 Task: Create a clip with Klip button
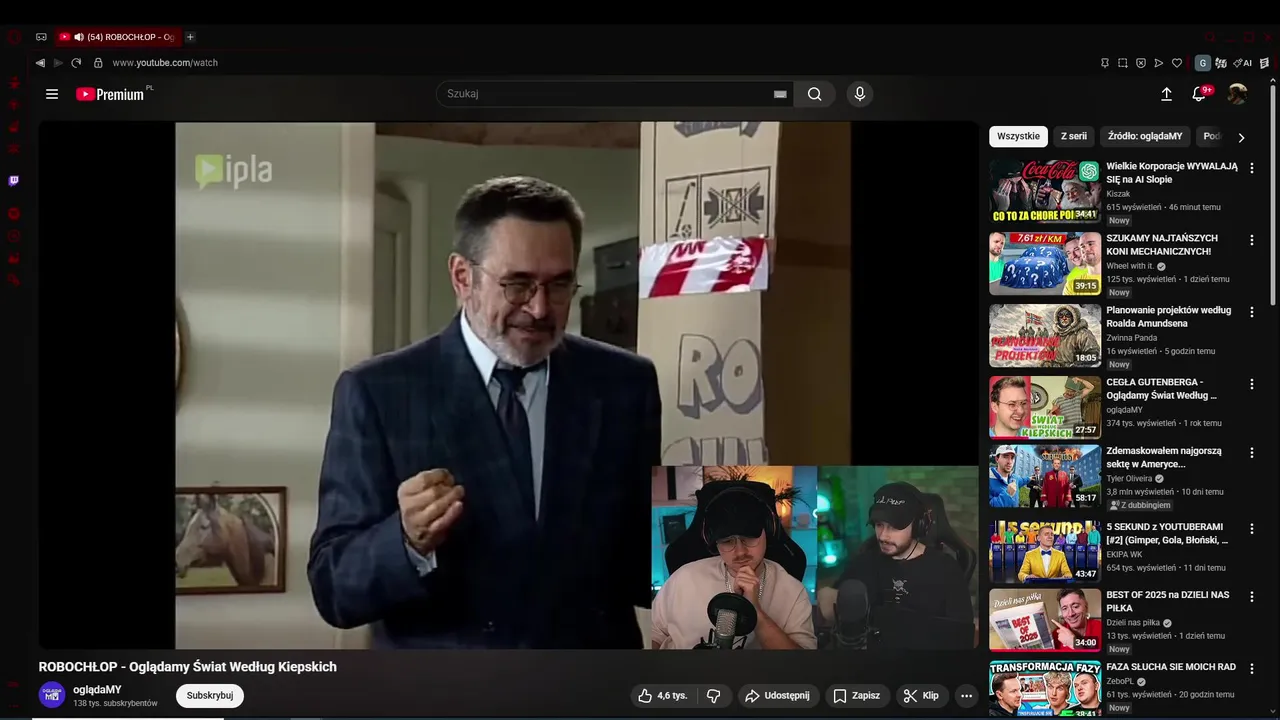coord(921,696)
